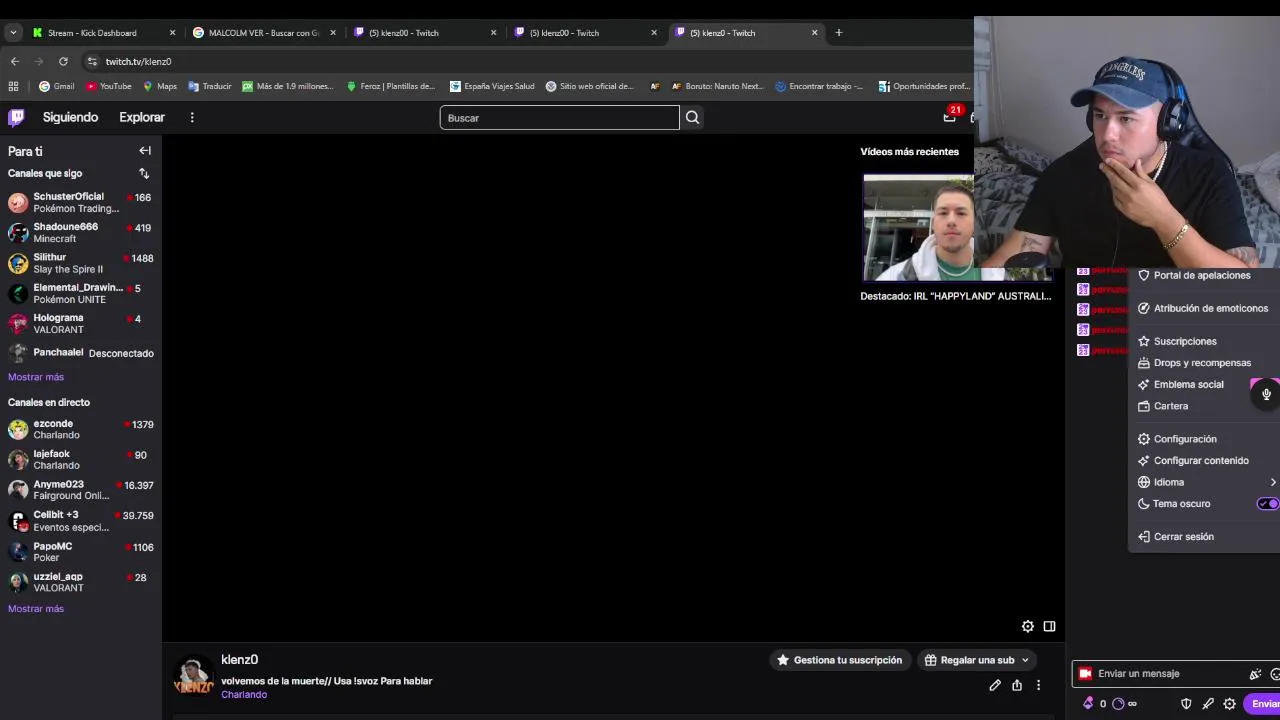The height and width of the screenshot is (720, 1280).
Task: Open PapoMC Poker channel
Action: (81, 552)
